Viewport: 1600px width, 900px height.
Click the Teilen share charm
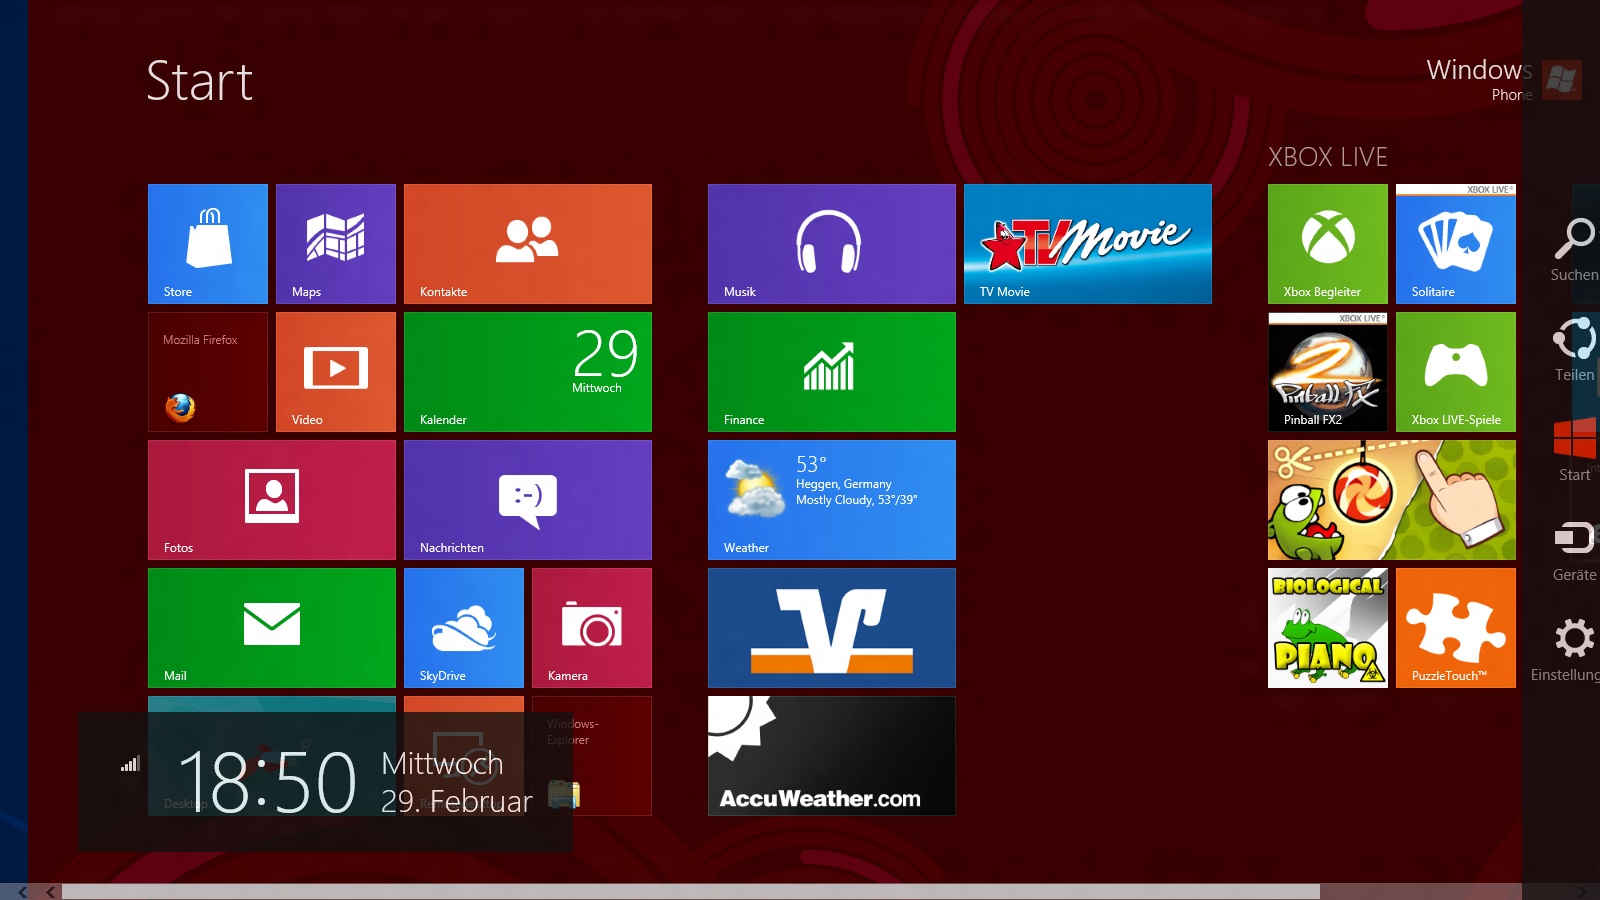point(1574,350)
